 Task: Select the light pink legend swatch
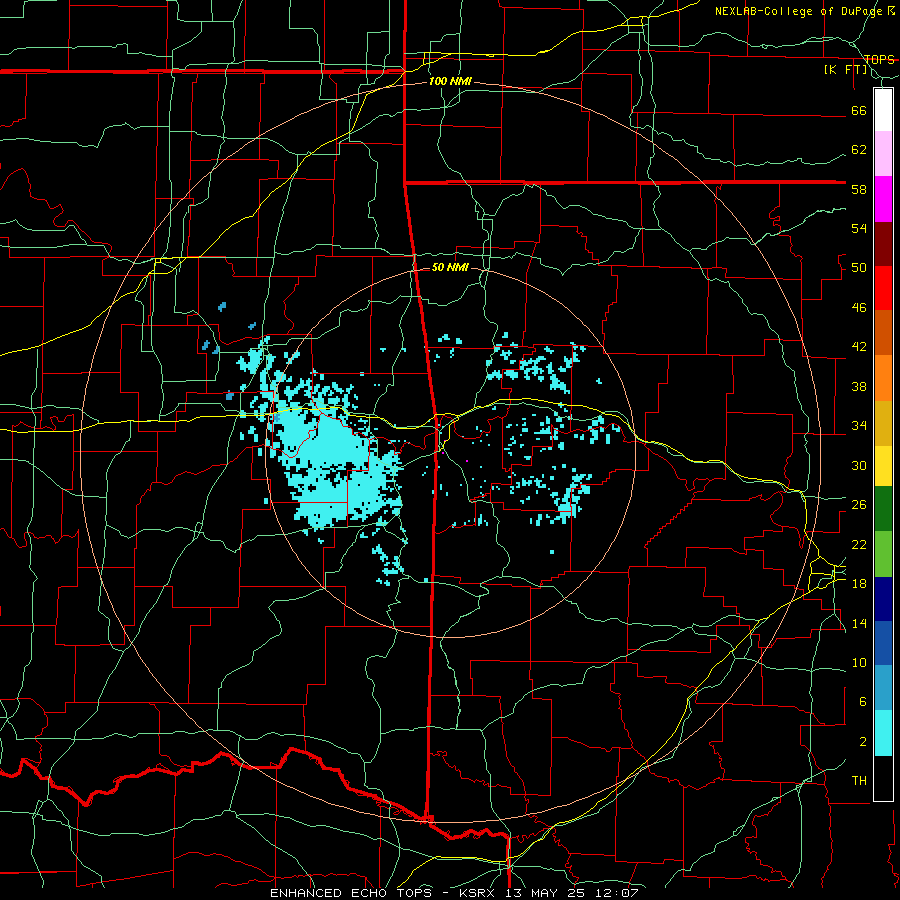coord(883,154)
